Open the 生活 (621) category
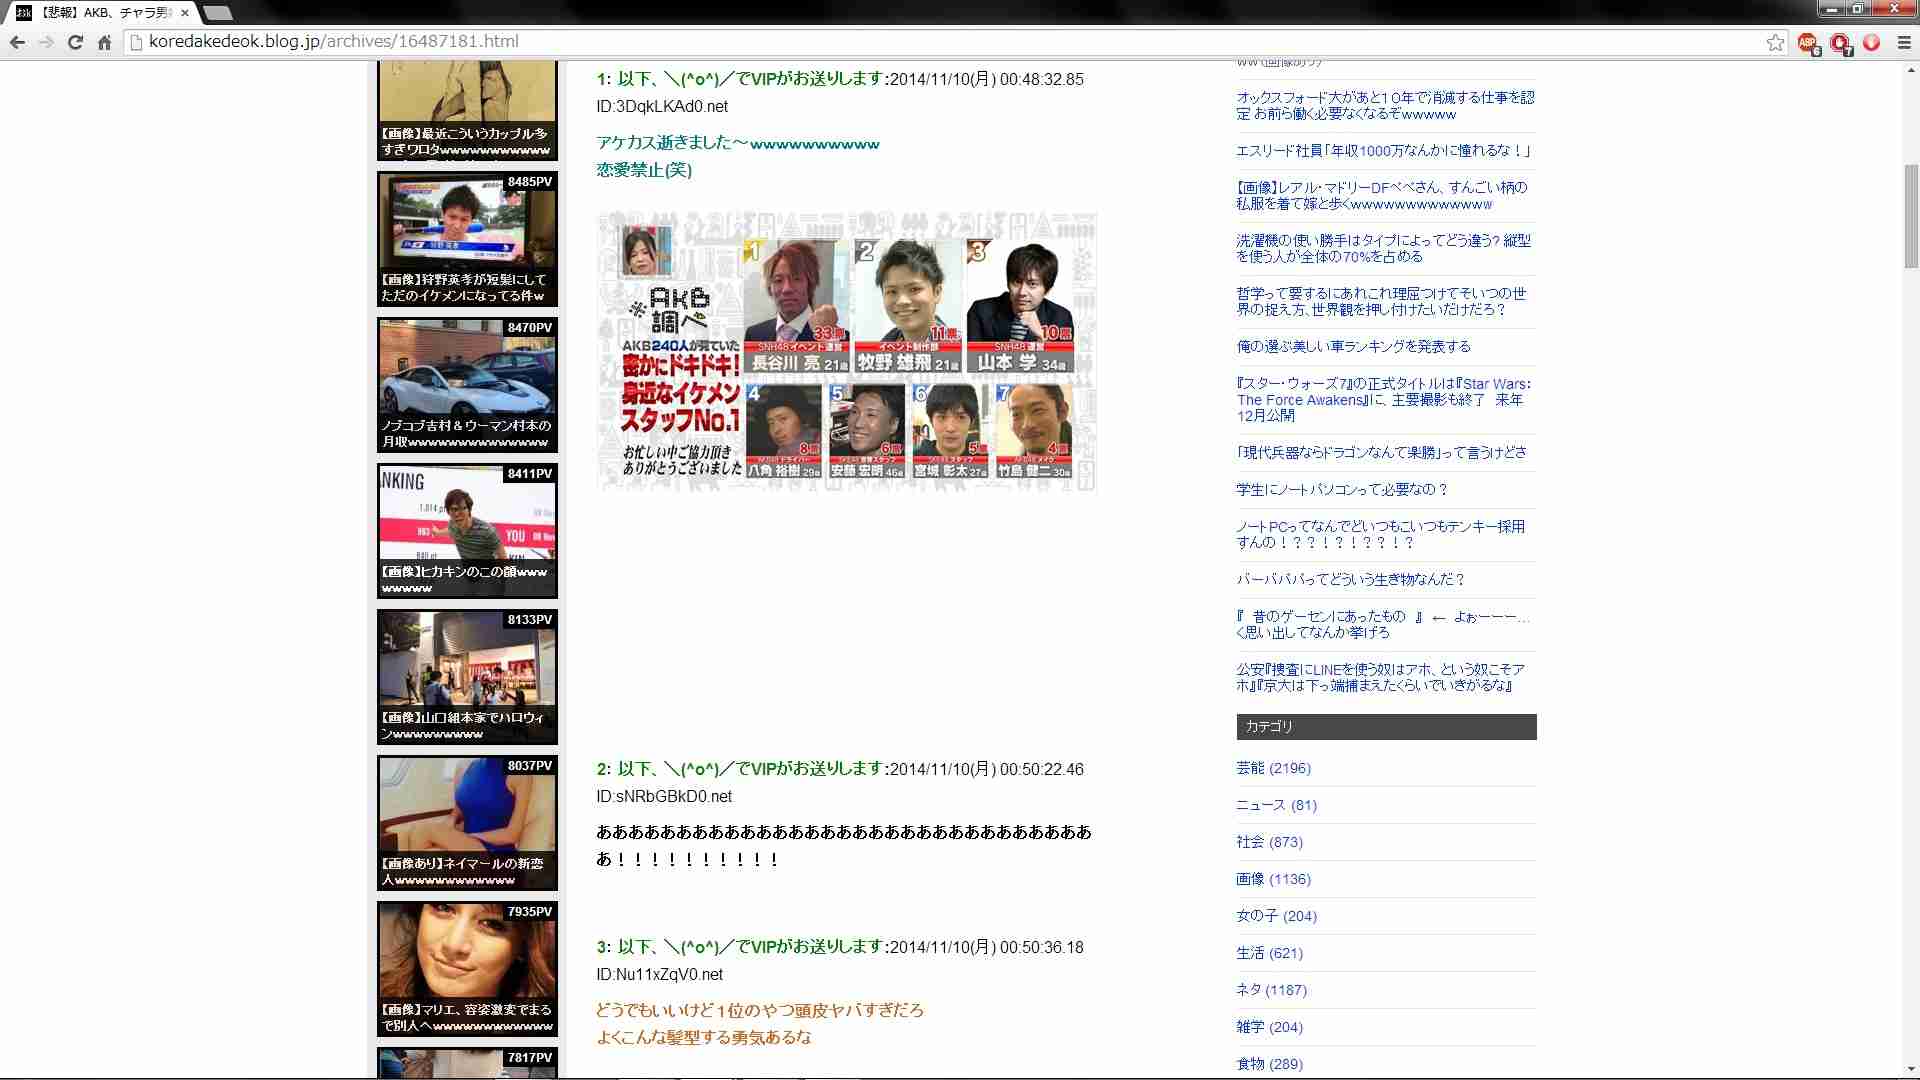 coord(1269,953)
